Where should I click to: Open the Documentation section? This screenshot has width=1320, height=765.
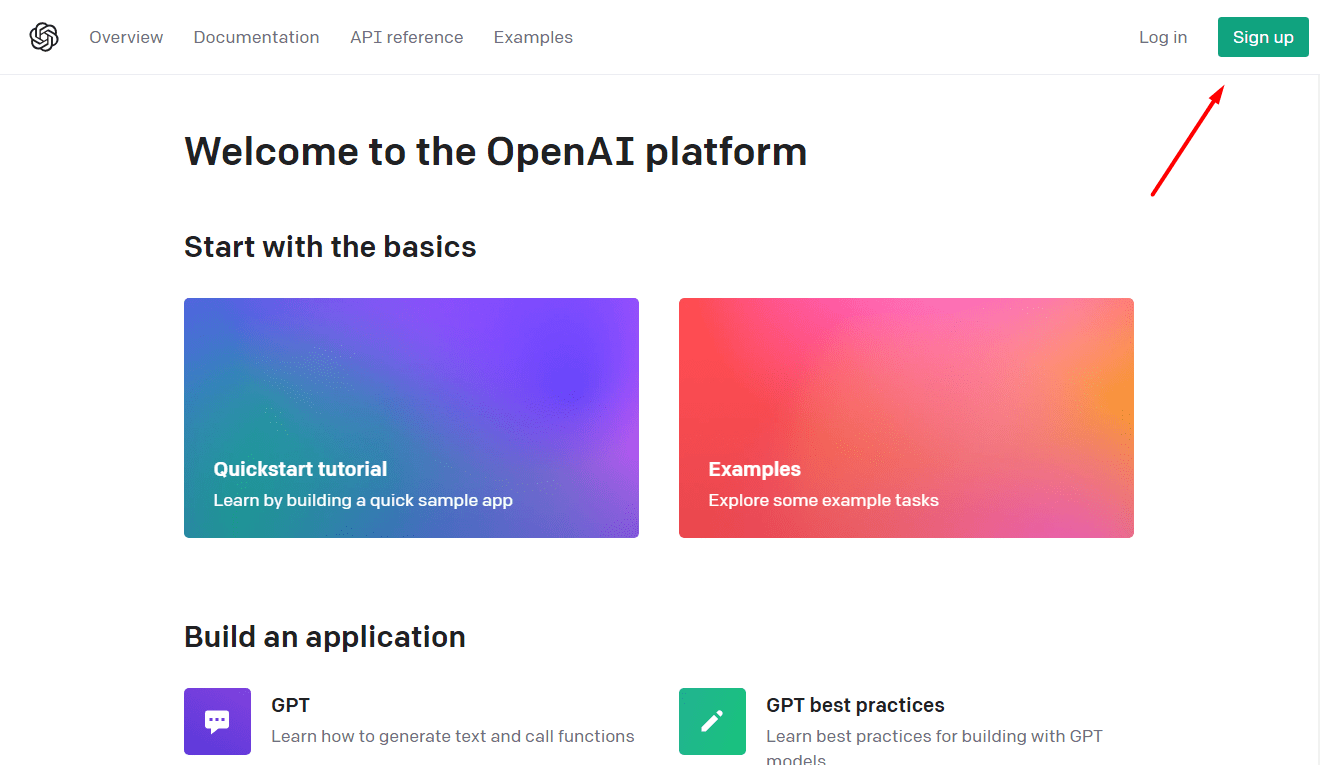256,37
